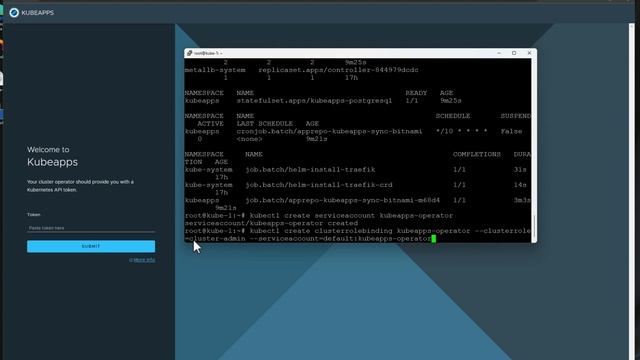
Task: Maximize the root@kube-1 terminal window
Action: coord(514,53)
